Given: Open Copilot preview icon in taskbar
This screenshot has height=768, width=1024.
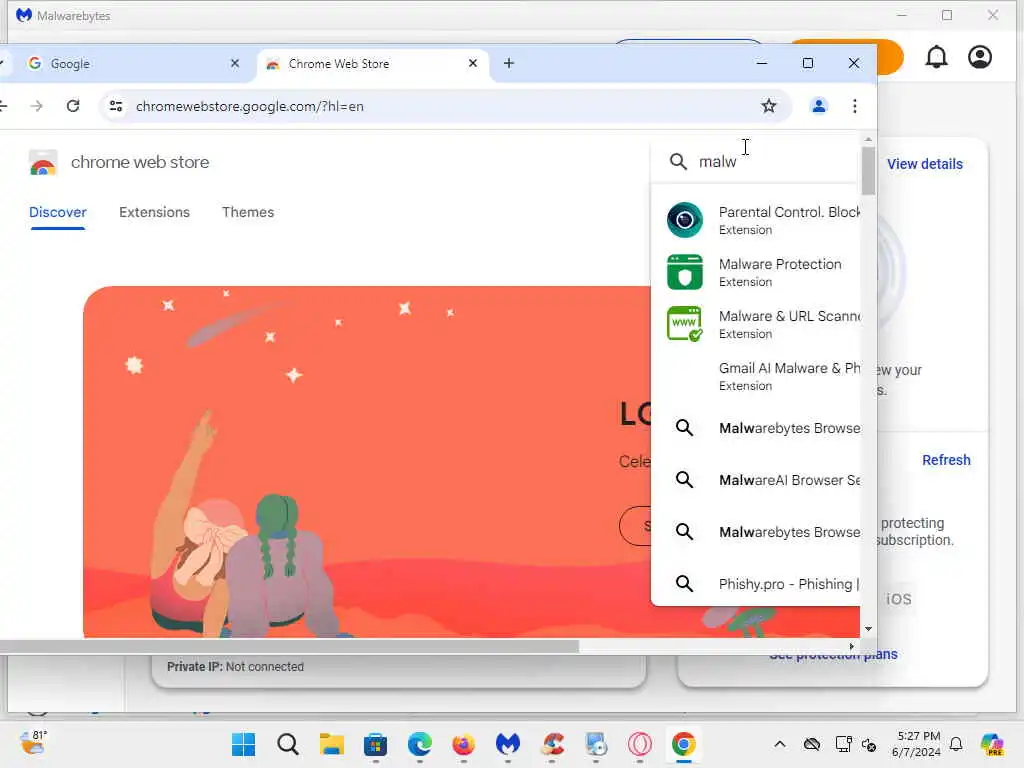Looking at the screenshot, I should point(992,744).
